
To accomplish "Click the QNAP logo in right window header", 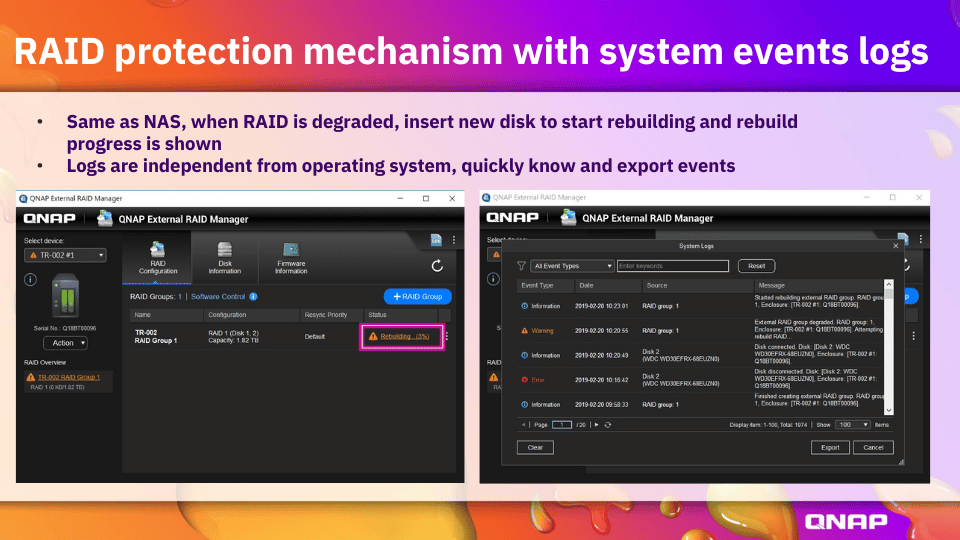I will pyautogui.click(x=512, y=217).
